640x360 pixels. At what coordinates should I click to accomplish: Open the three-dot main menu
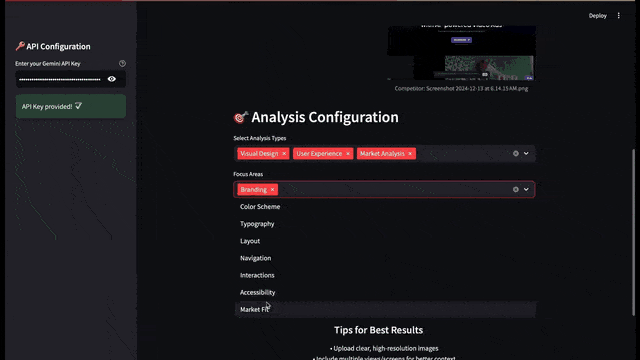[618, 16]
